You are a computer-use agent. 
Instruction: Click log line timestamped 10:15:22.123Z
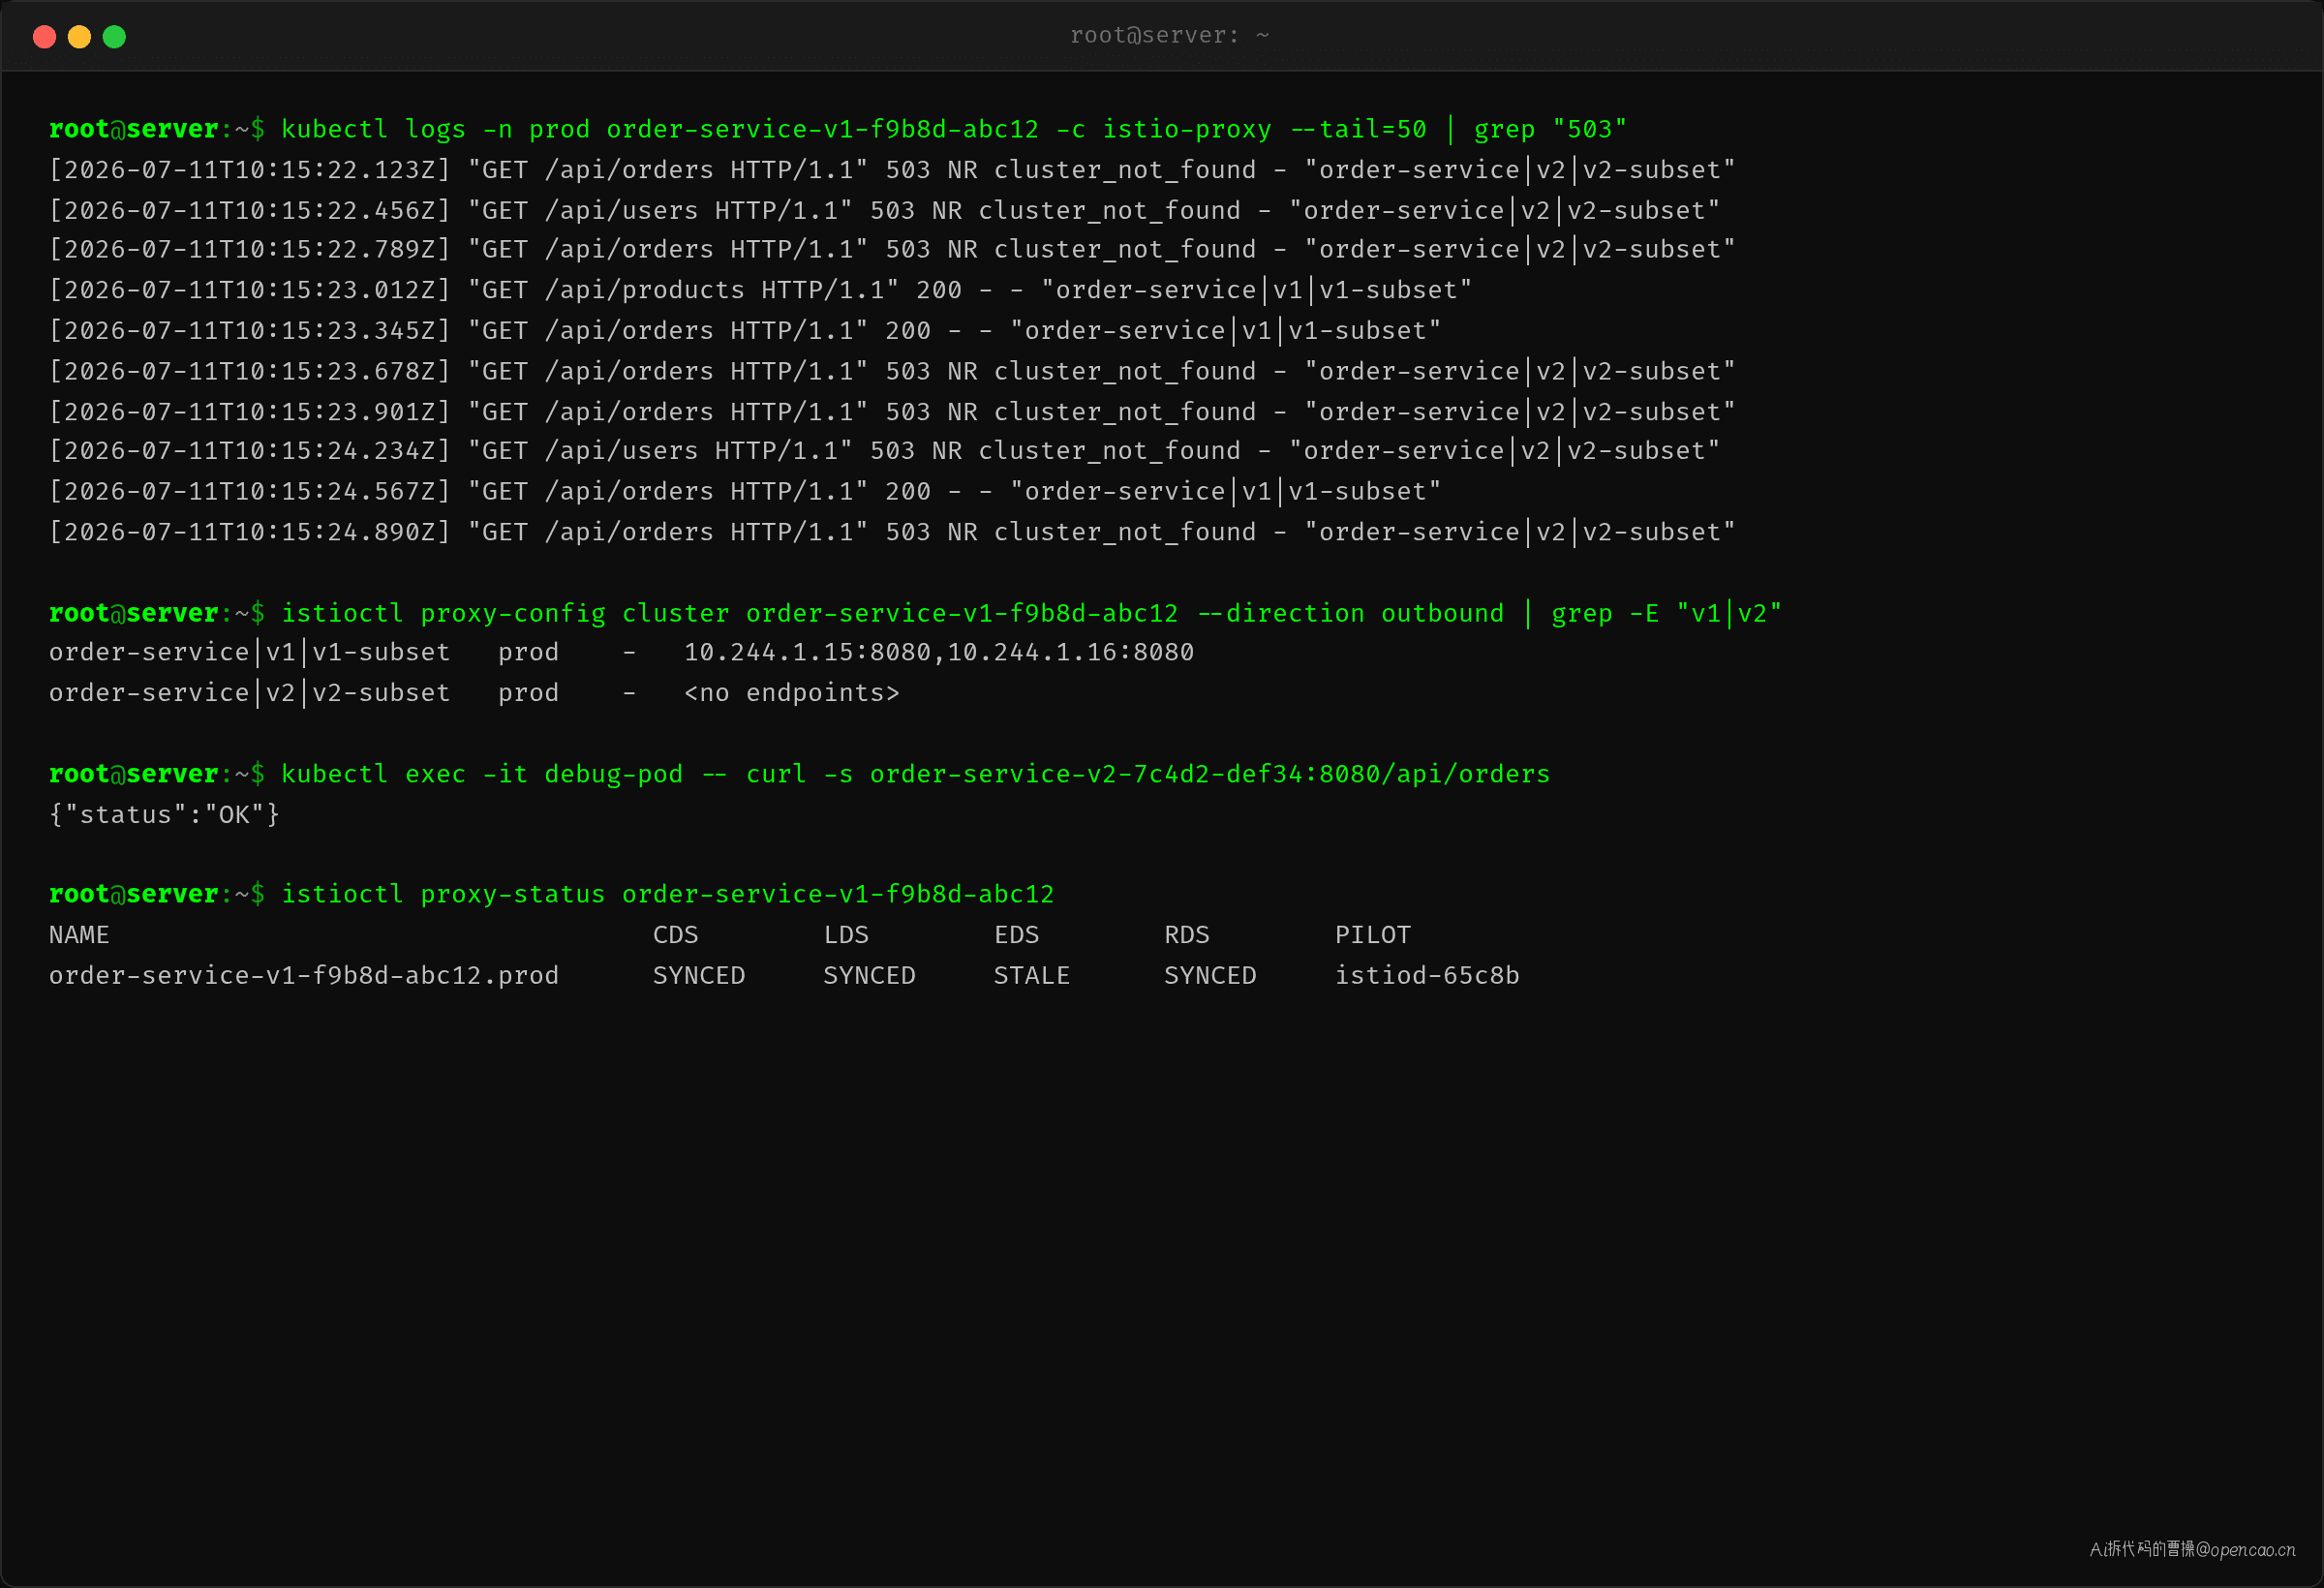[x=892, y=170]
